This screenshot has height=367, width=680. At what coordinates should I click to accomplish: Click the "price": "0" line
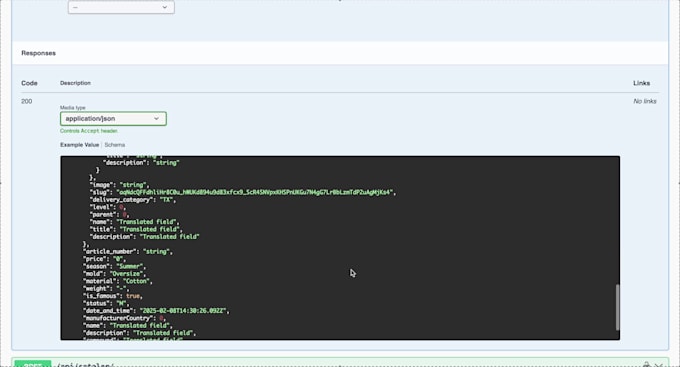pos(104,259)
